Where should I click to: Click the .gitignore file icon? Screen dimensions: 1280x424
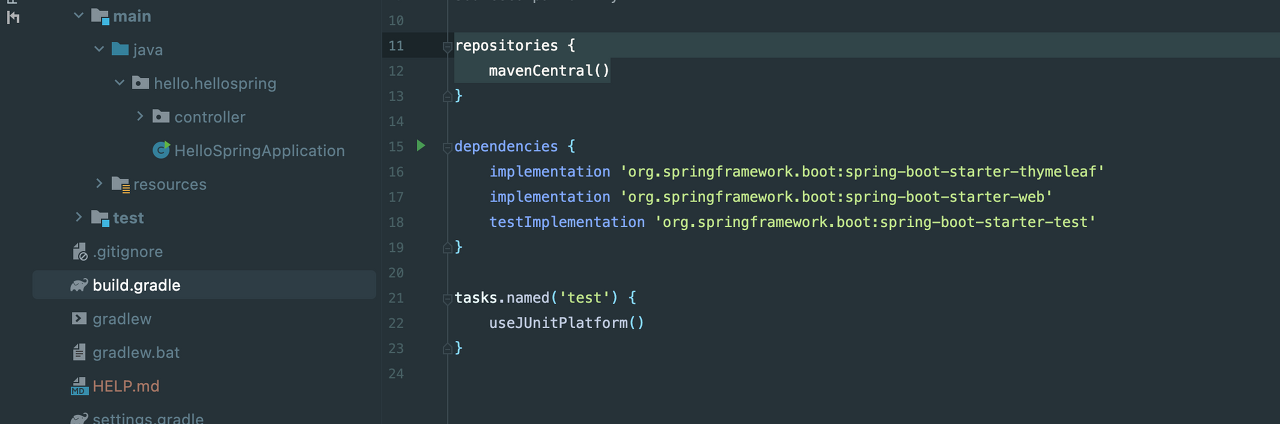coord(80,251)
